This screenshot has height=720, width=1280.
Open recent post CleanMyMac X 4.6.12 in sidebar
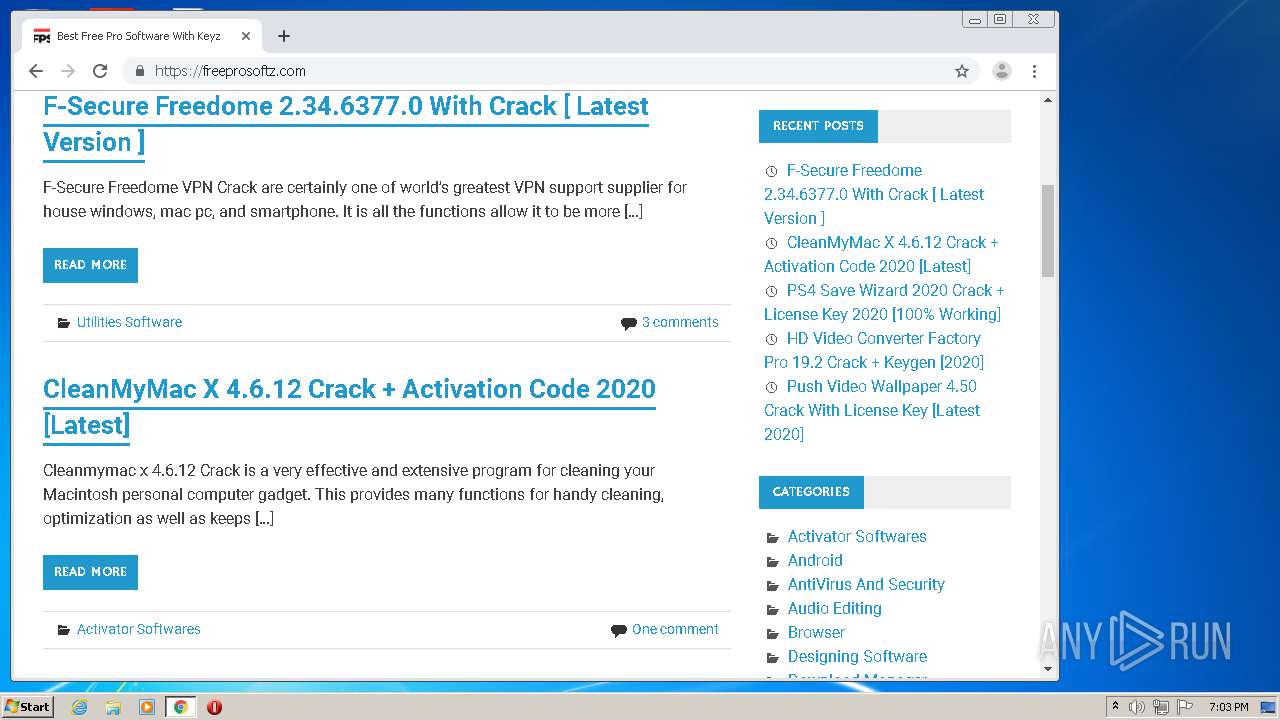(881, 254)
